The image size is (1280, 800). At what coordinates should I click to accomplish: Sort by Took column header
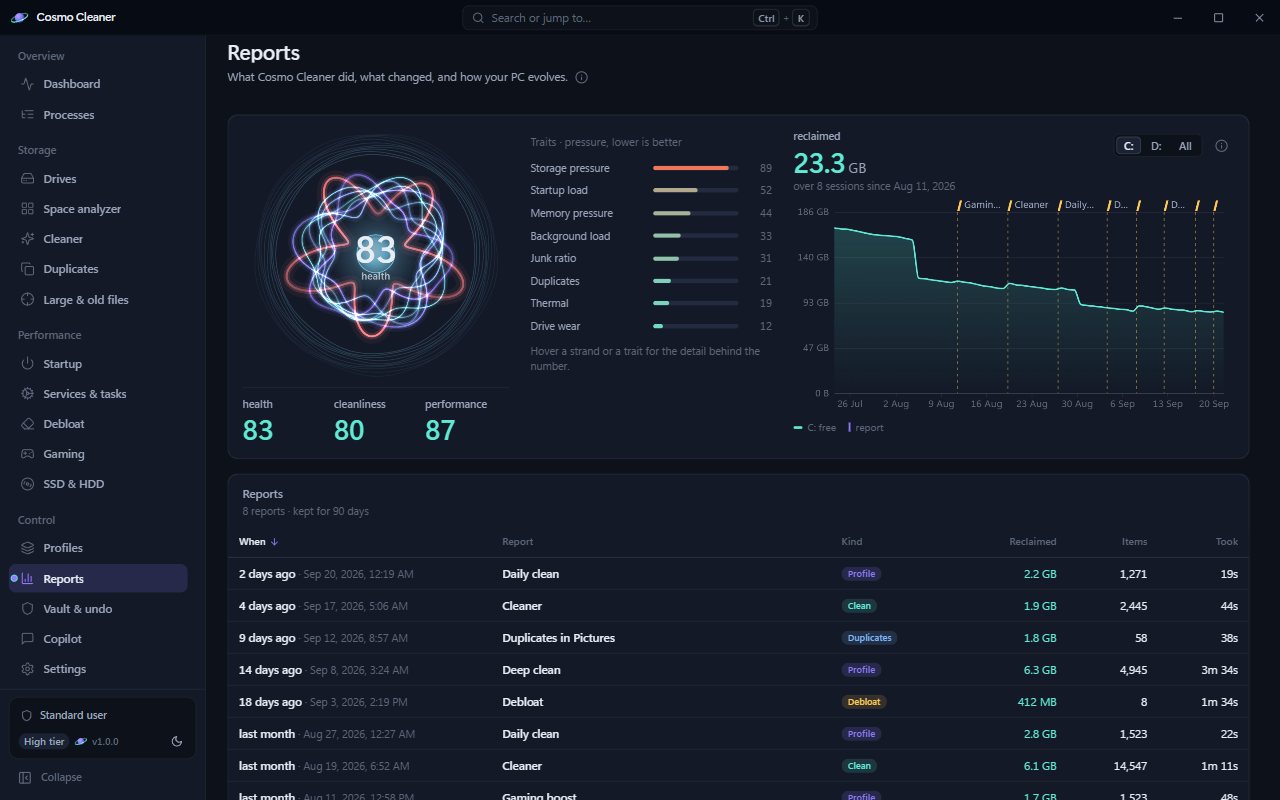(1227, 542)
